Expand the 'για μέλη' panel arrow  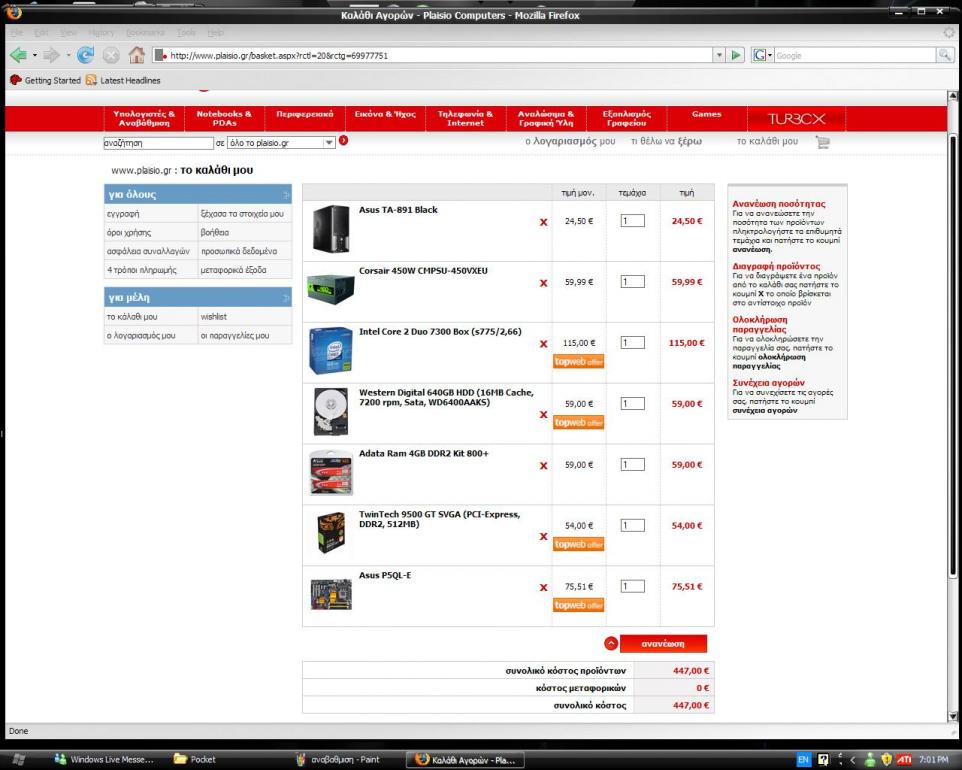point(286,298)
